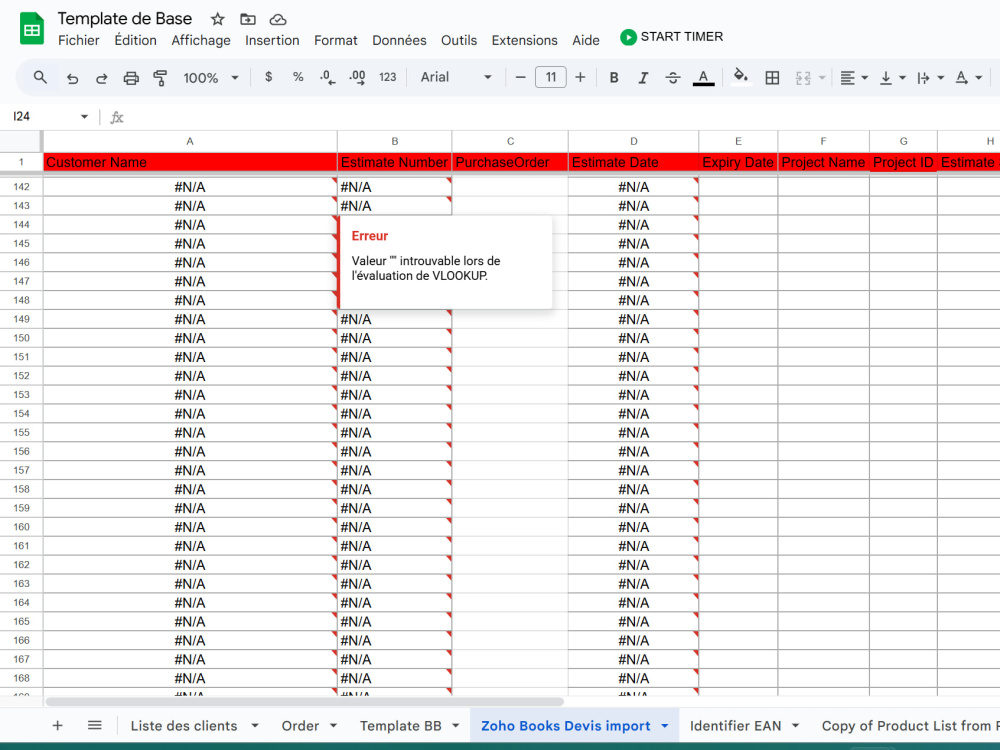Open the Outils menu

(x=459, y=40)
